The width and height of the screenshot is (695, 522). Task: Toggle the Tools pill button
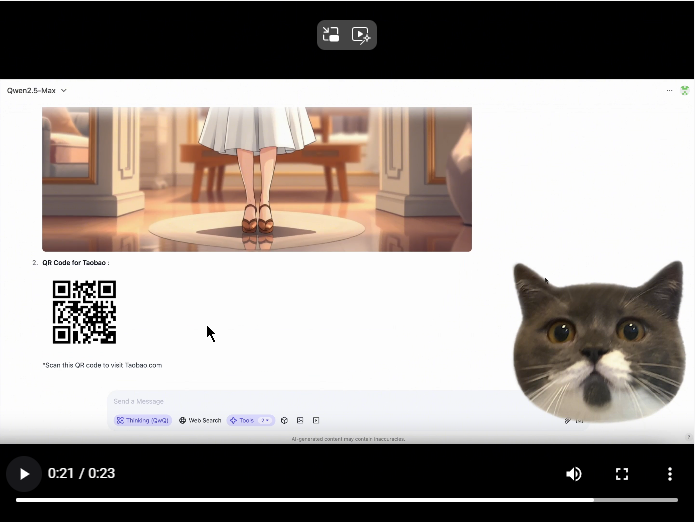242,421
